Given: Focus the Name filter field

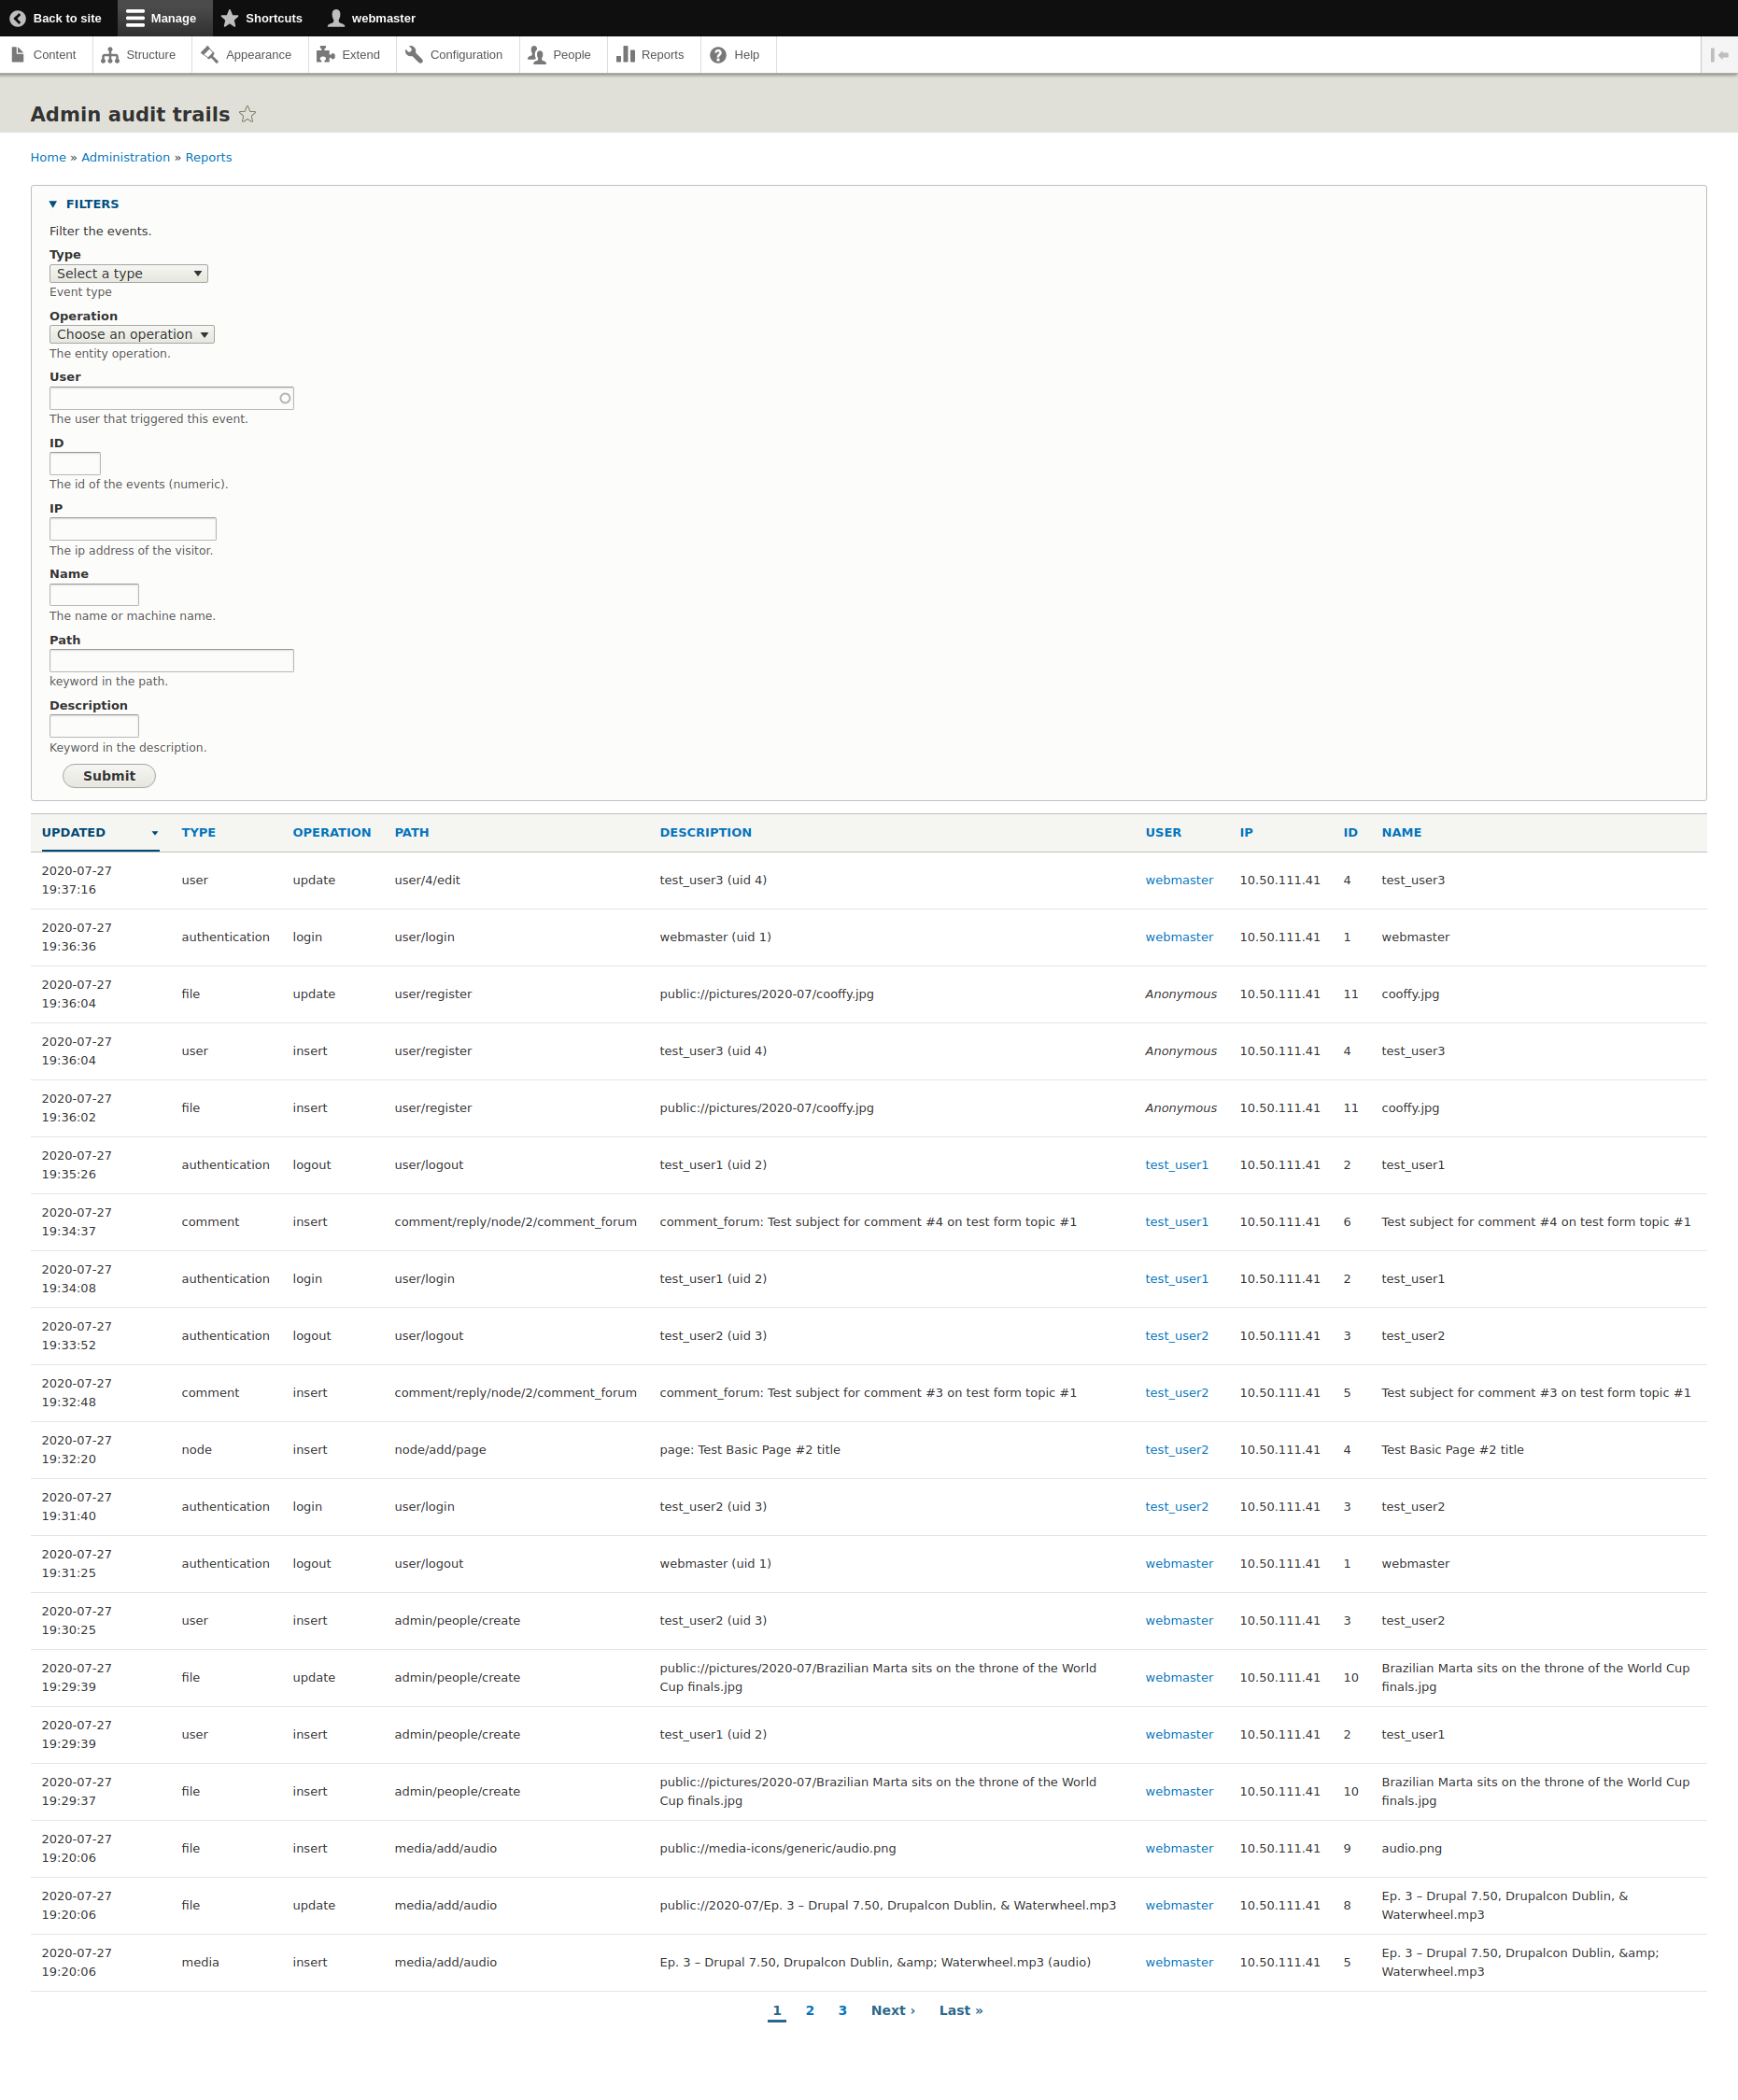Looking at the screenshot, I should pyautogui.click(x=94, y=595).
